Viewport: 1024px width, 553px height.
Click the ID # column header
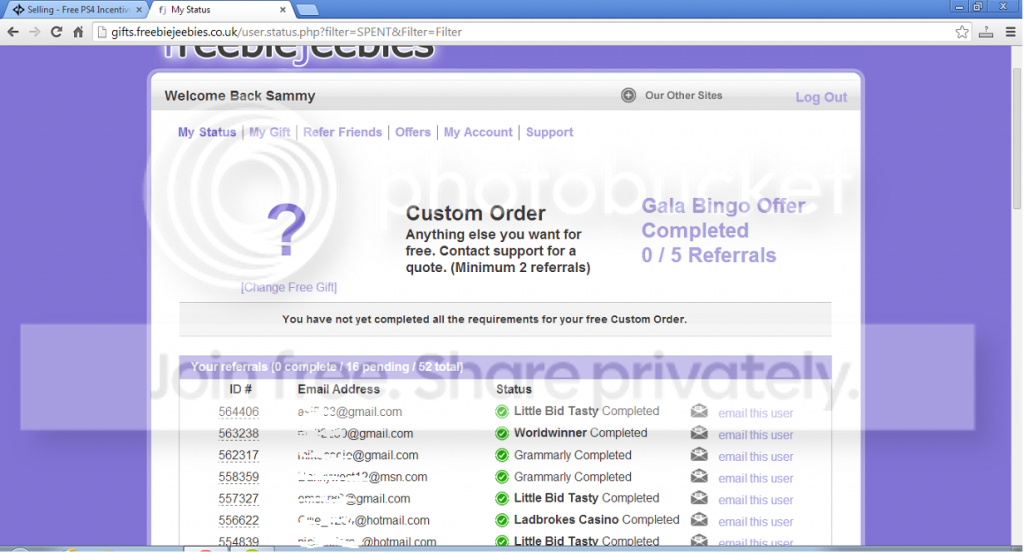coord(240,389)
